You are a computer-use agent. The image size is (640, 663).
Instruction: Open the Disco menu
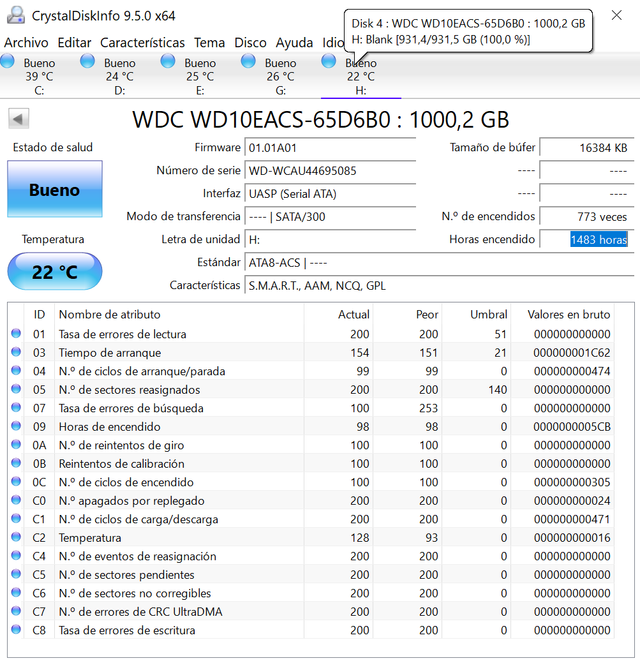tap(250, 43)
